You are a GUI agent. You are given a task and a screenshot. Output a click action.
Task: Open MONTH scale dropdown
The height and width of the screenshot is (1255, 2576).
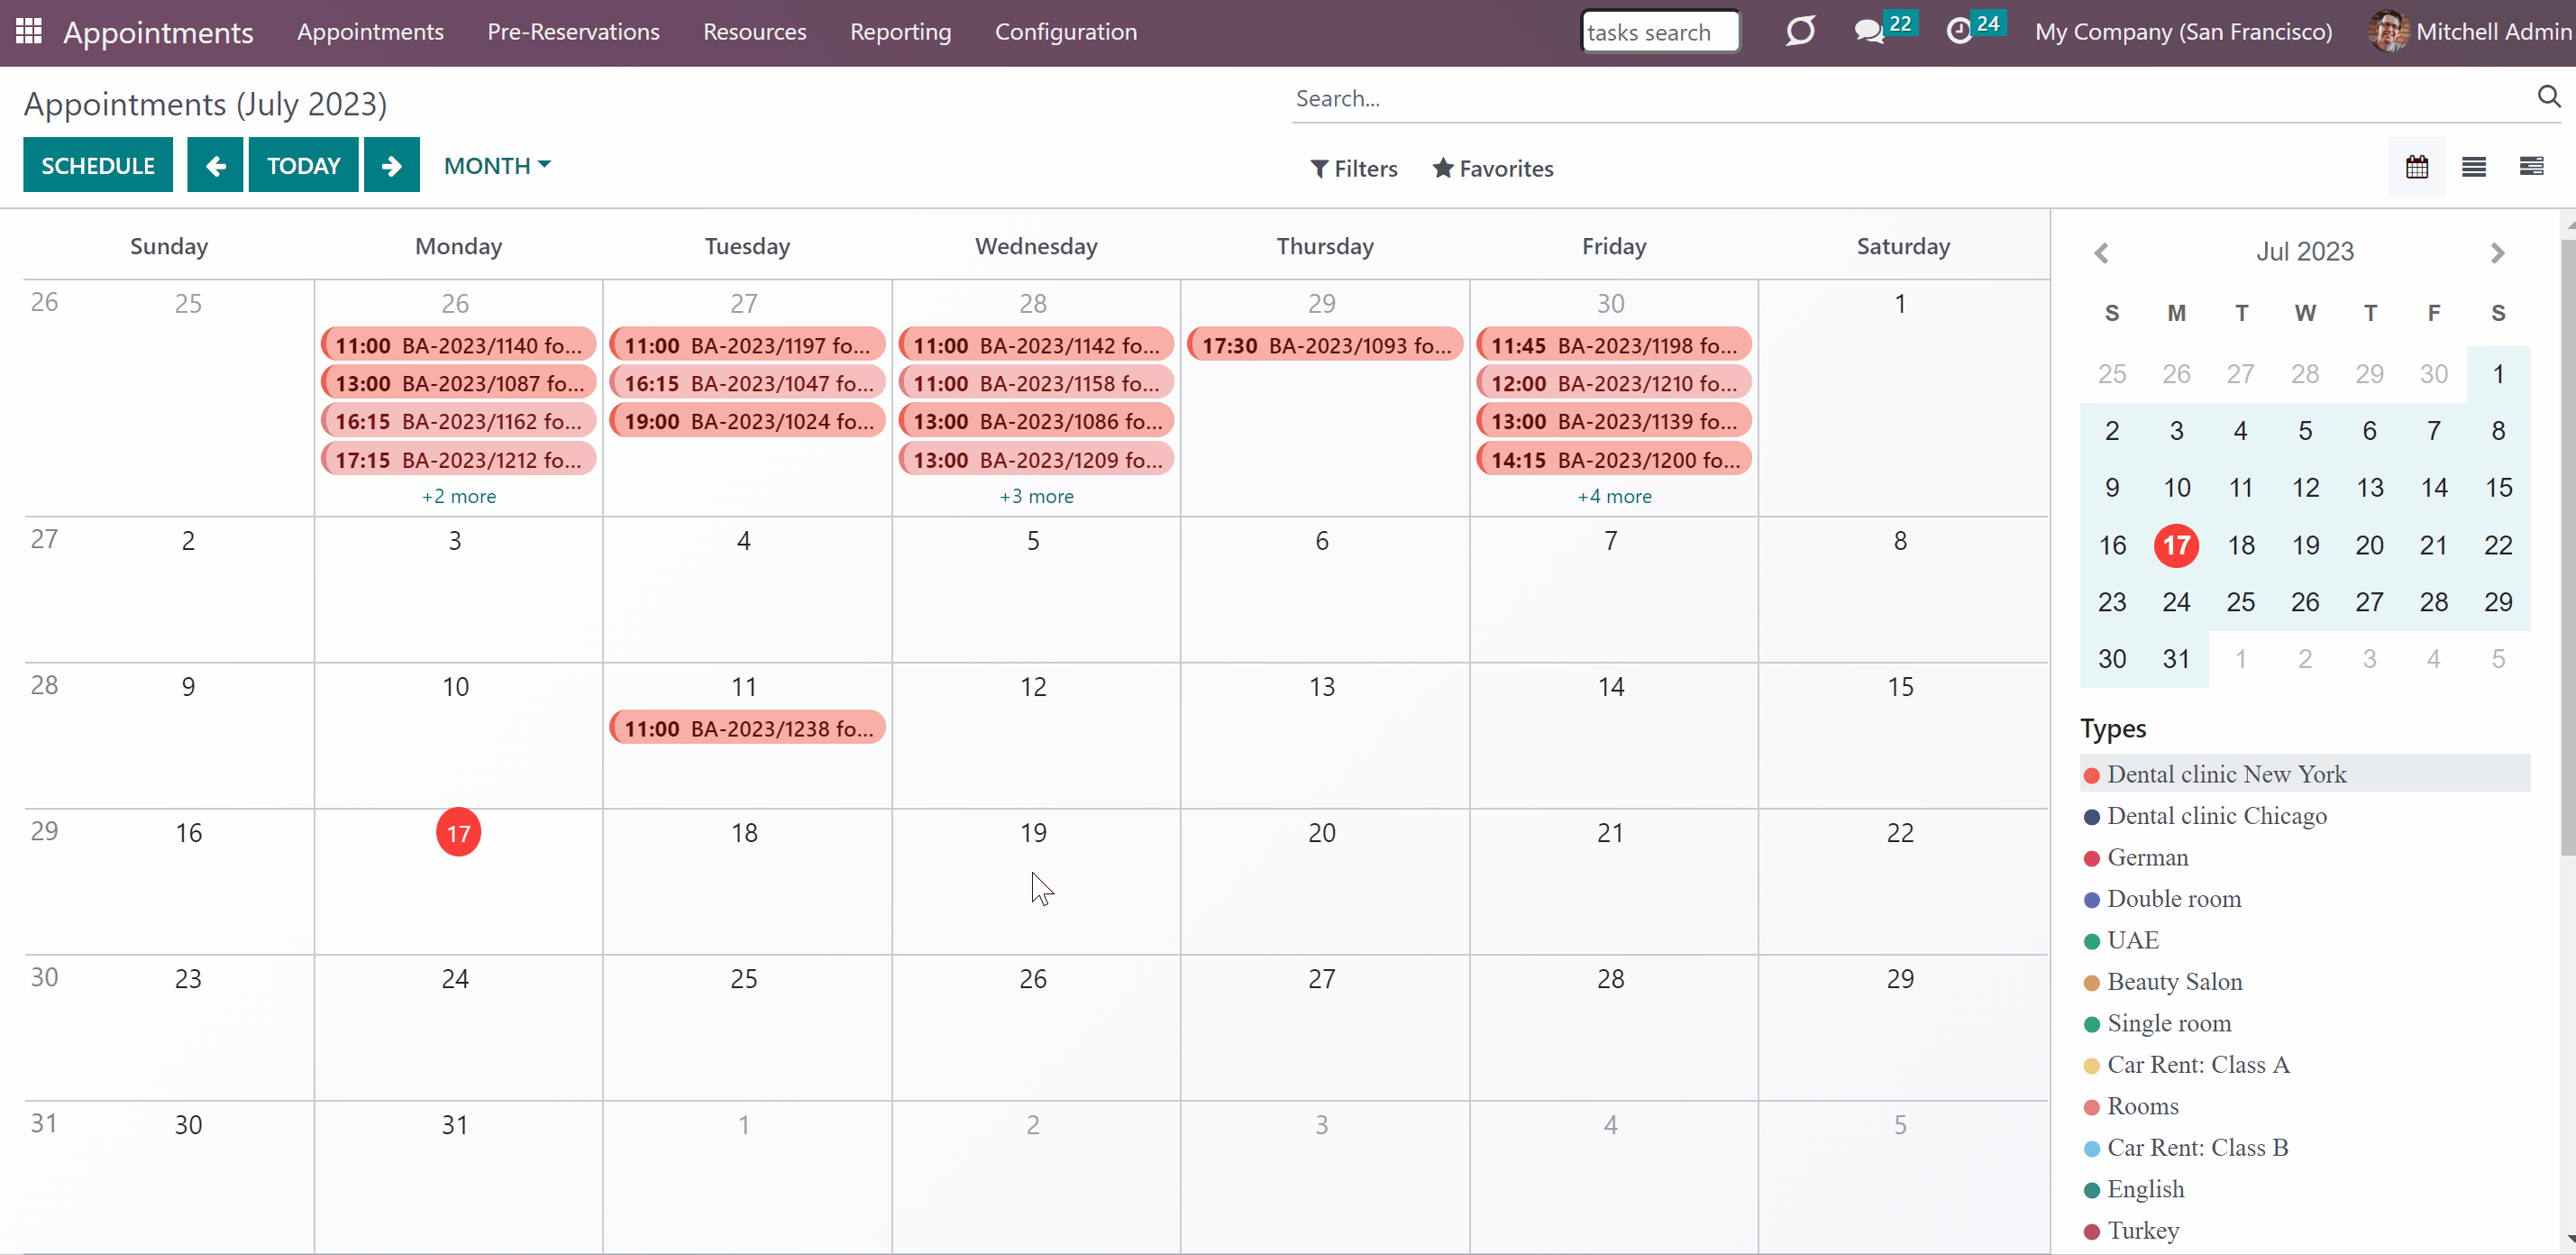click(497, 165)
